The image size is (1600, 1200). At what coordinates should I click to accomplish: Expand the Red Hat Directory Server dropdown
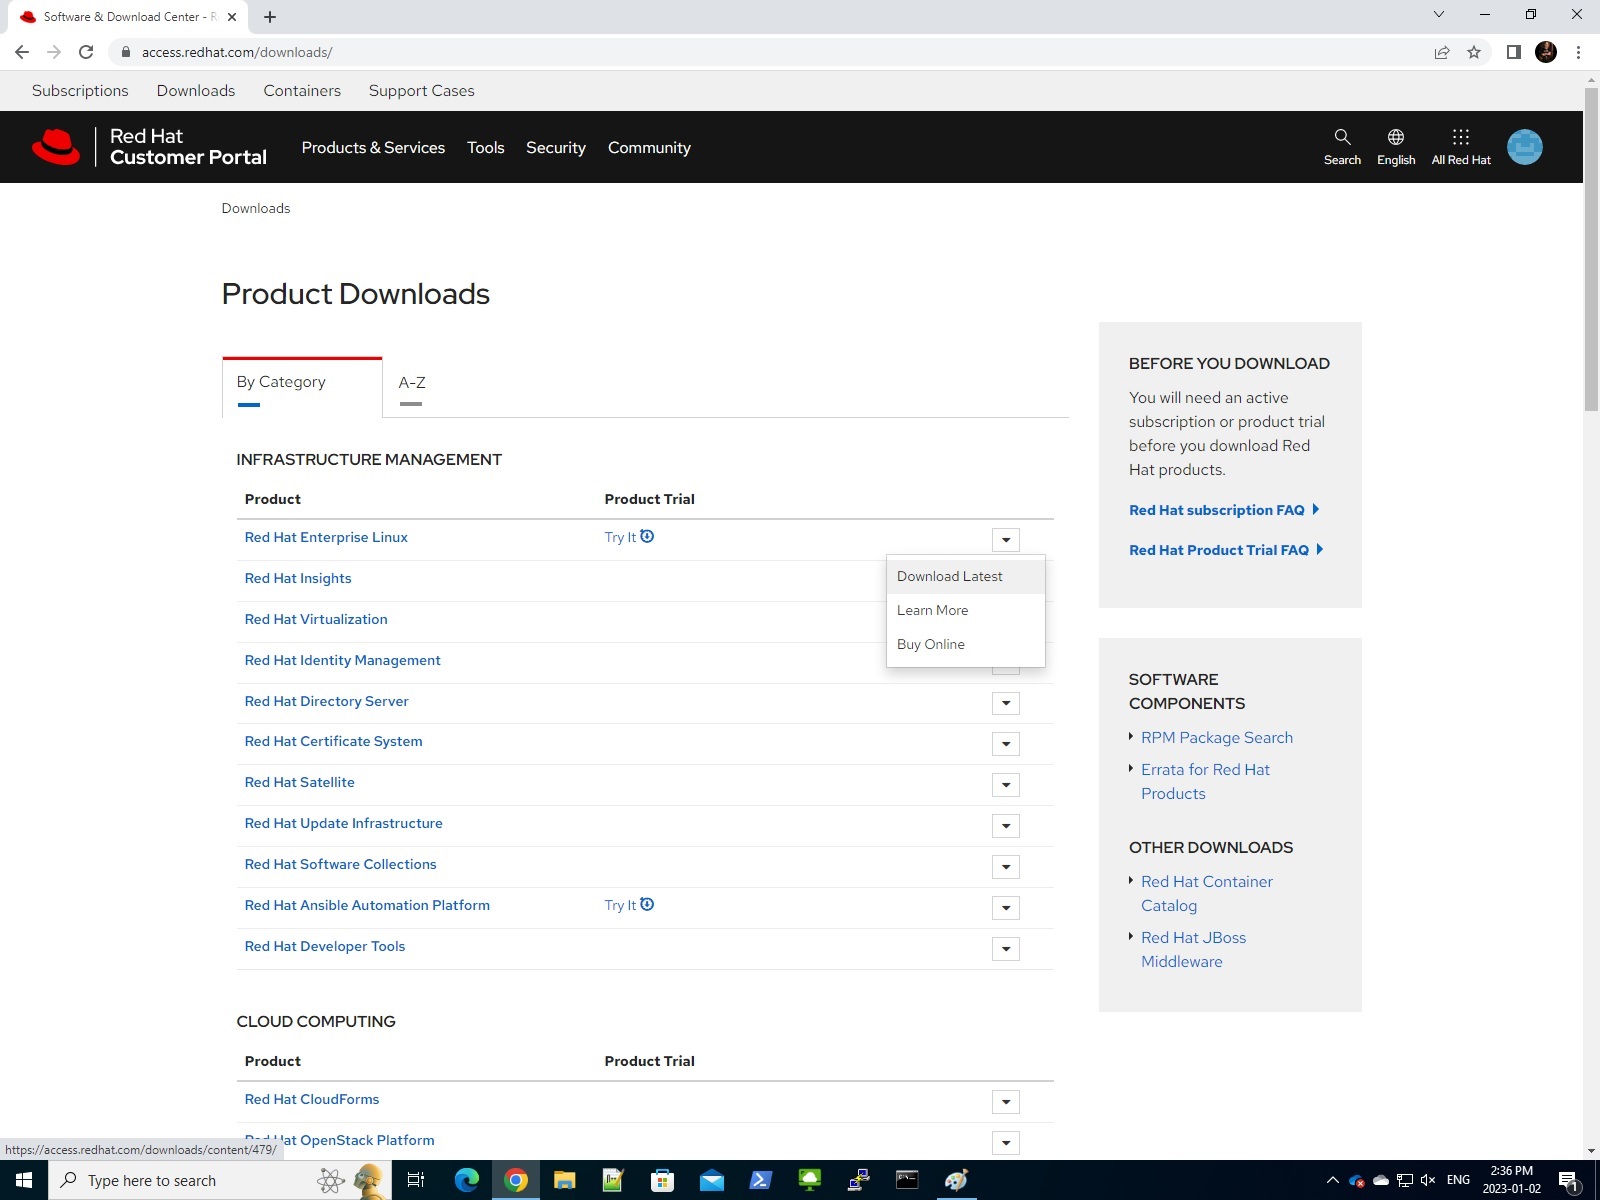click(x=1006, y=703)
